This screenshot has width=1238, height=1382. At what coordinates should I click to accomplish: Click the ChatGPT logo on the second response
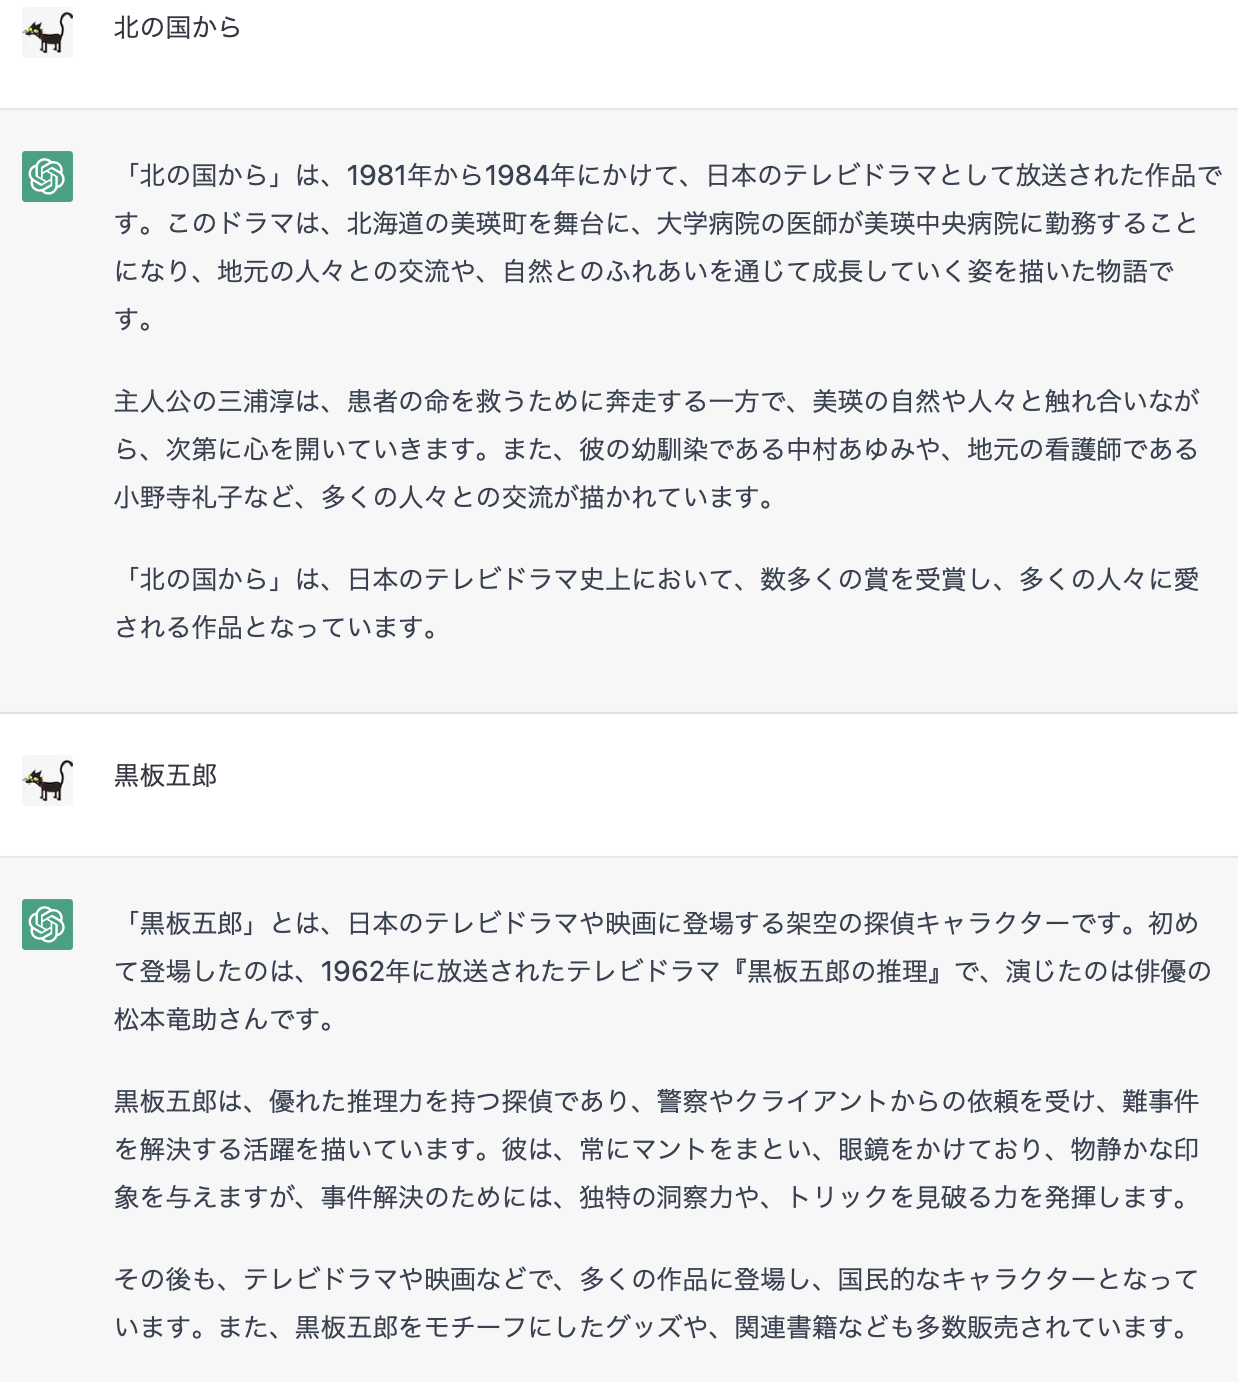48,924
